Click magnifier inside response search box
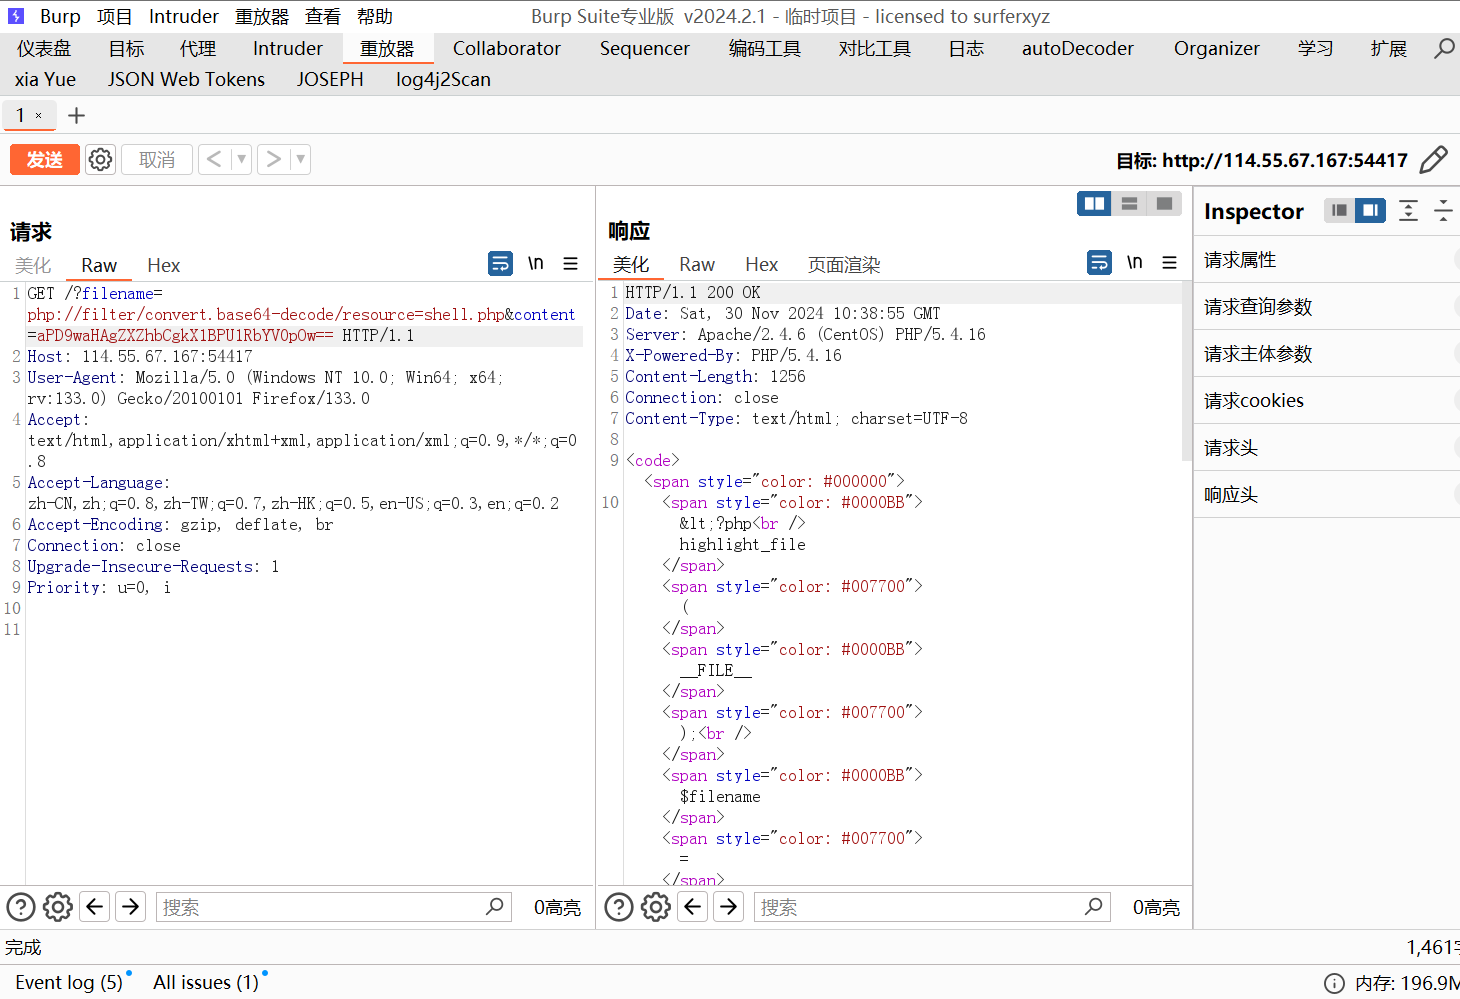Viewport: 1460px width, 999px height. click(x=1093, y=906)
